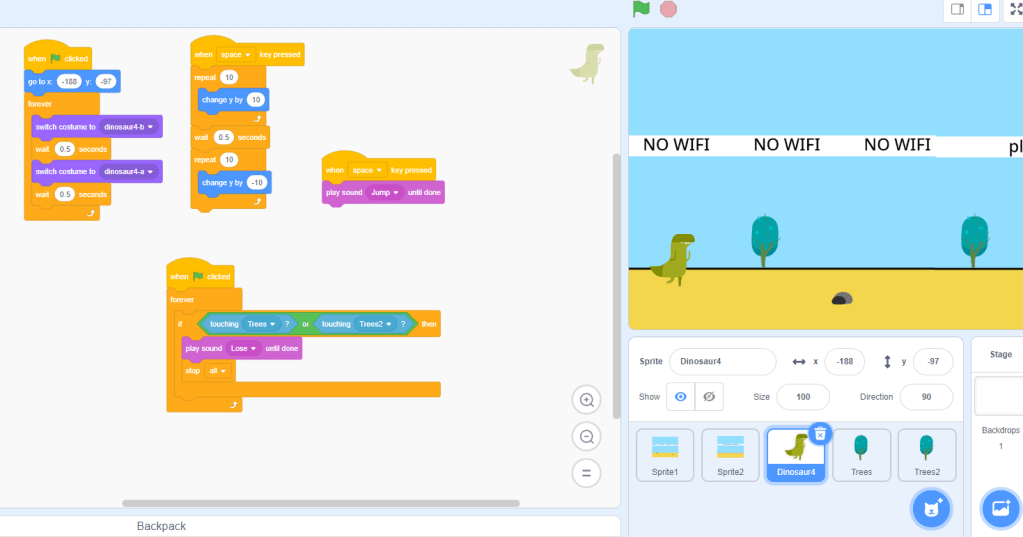Reset workspace zoom with equals icon
This screenshot has width=1023, height=537.
[586, 472]
